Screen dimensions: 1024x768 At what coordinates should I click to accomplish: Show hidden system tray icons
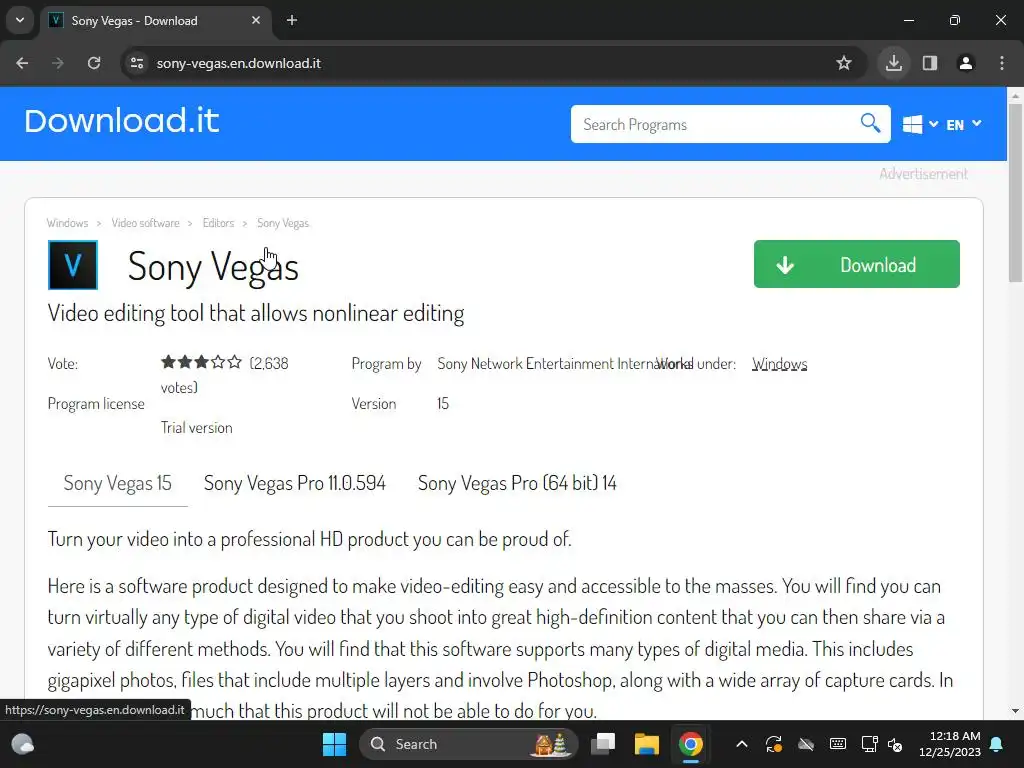(x=742, y=744)
